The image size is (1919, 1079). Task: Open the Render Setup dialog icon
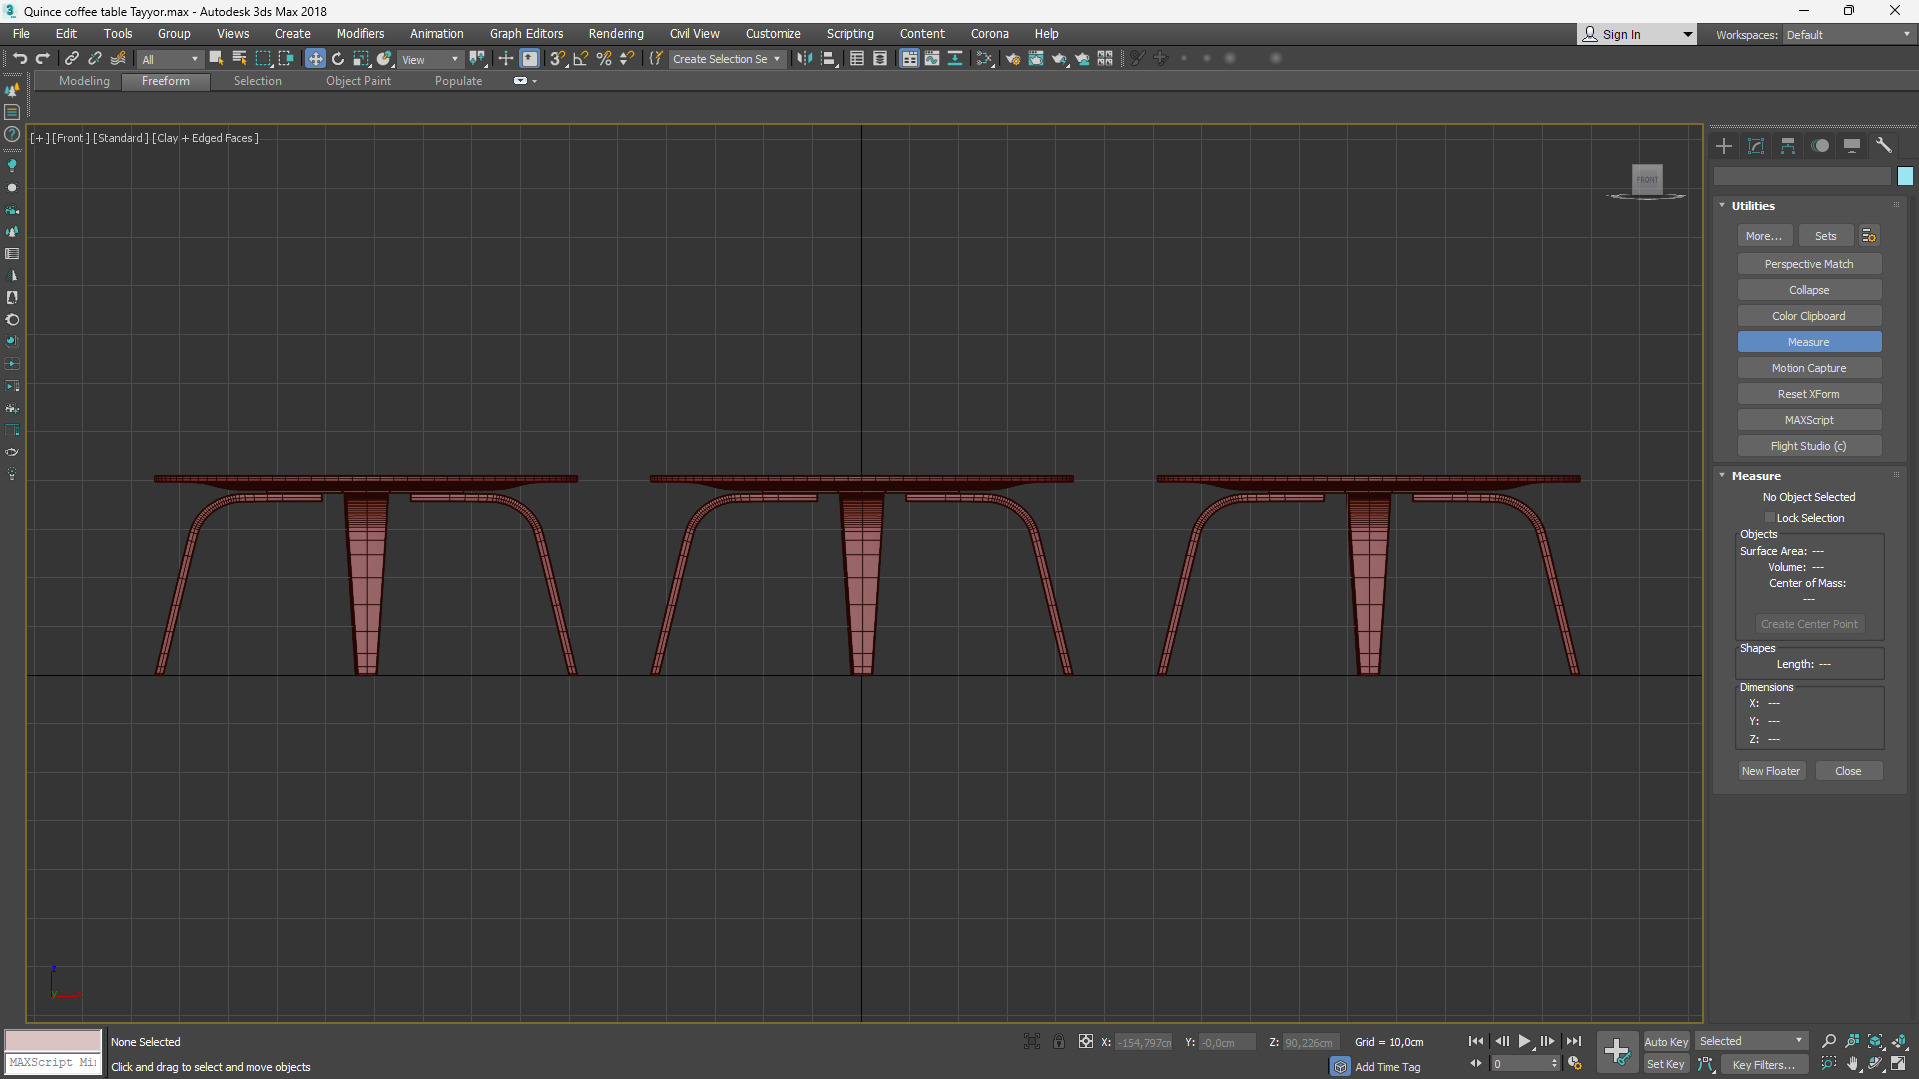click(x=1013, y=59)
